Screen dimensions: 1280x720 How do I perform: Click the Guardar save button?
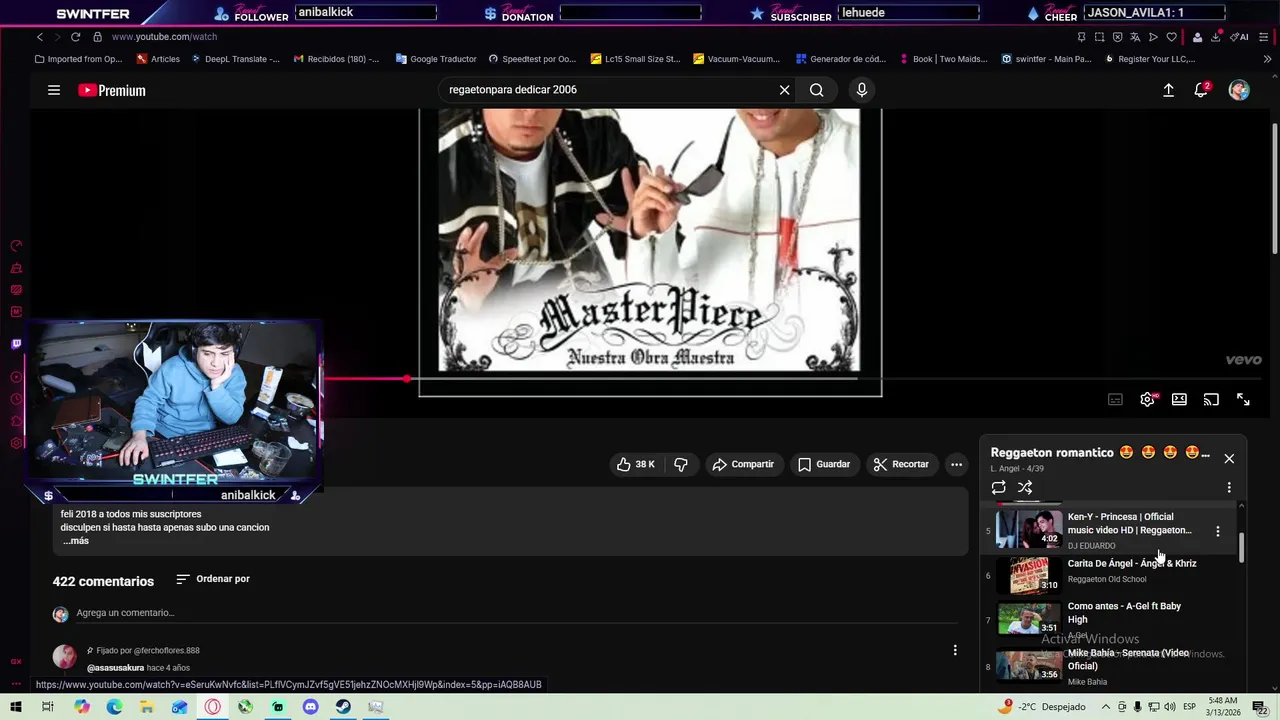824,464
